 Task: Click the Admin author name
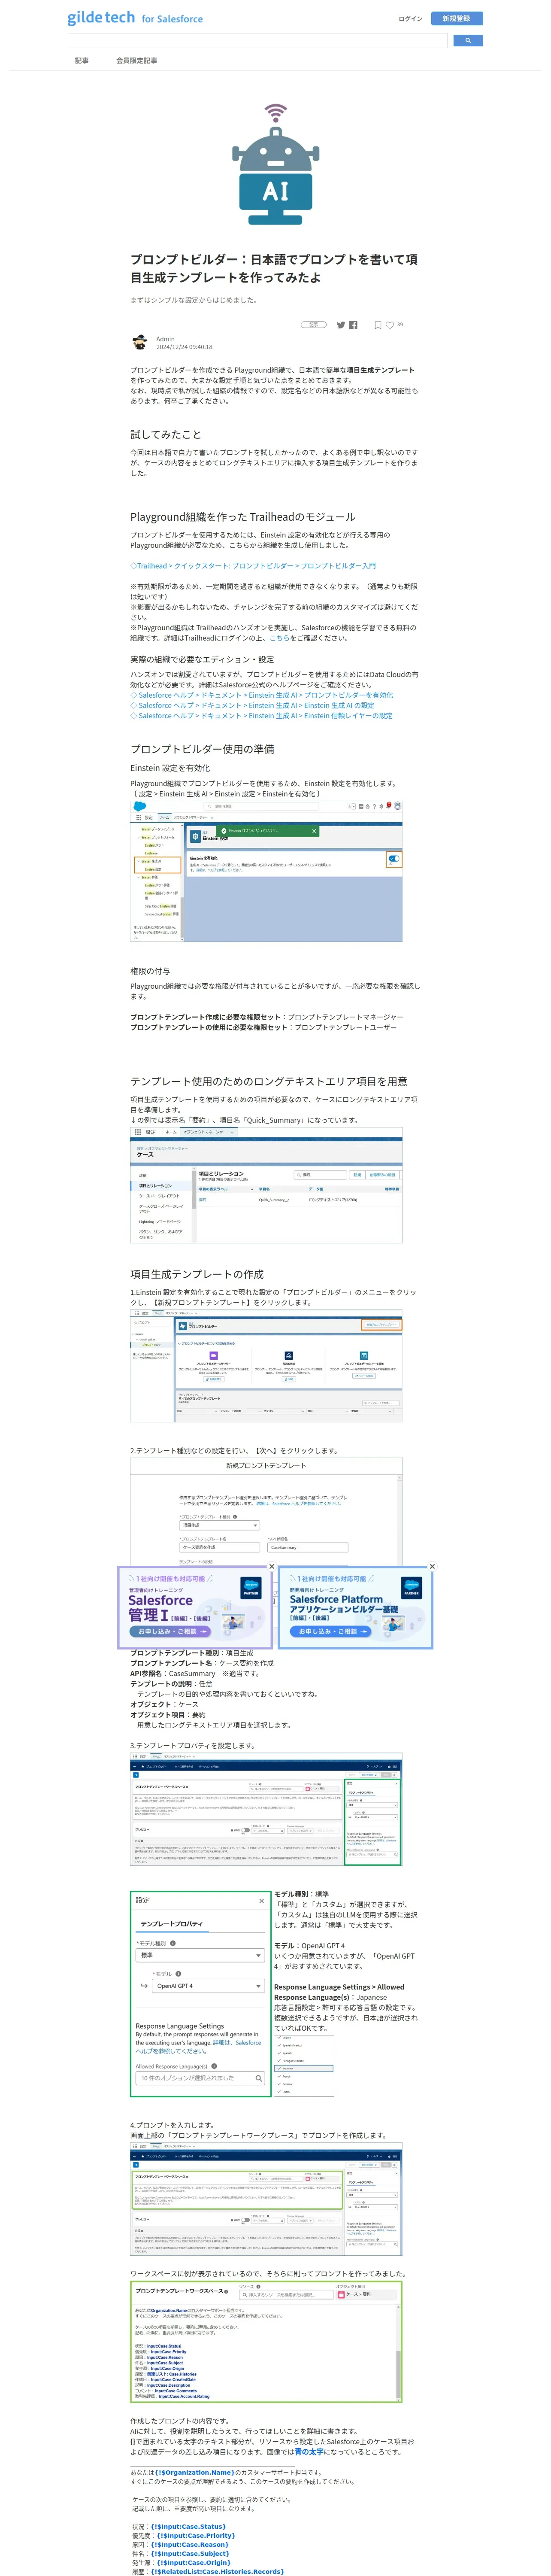(165, 339)
